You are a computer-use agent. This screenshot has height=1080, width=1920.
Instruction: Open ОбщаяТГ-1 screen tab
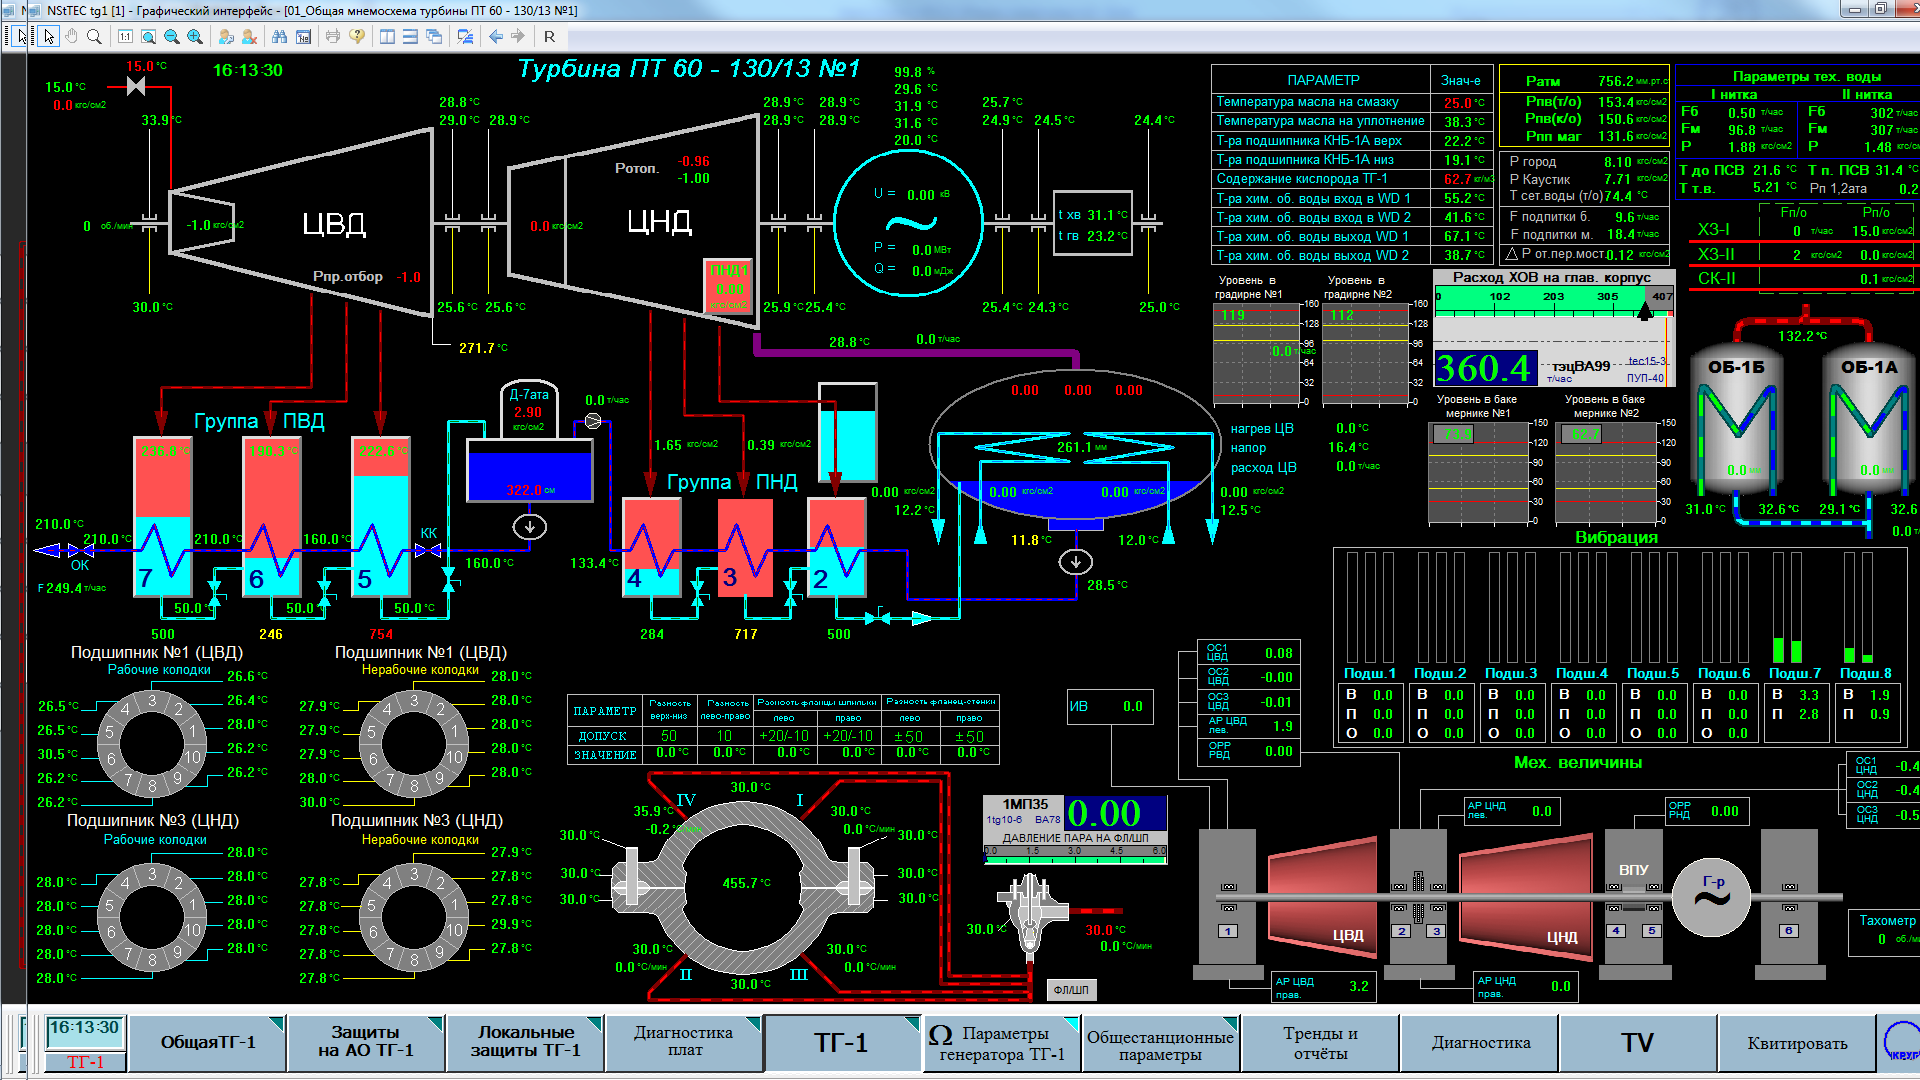click(208, 1042)
